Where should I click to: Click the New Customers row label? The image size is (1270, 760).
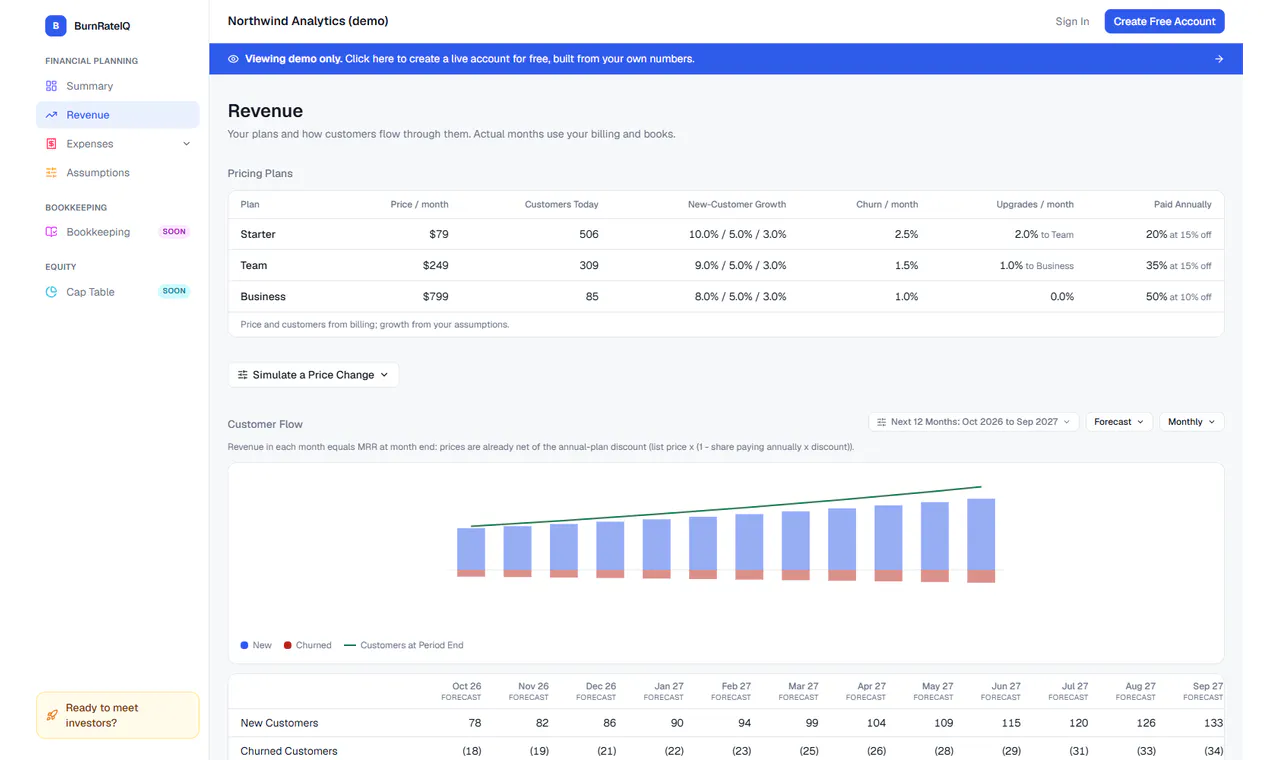(280, 723)
